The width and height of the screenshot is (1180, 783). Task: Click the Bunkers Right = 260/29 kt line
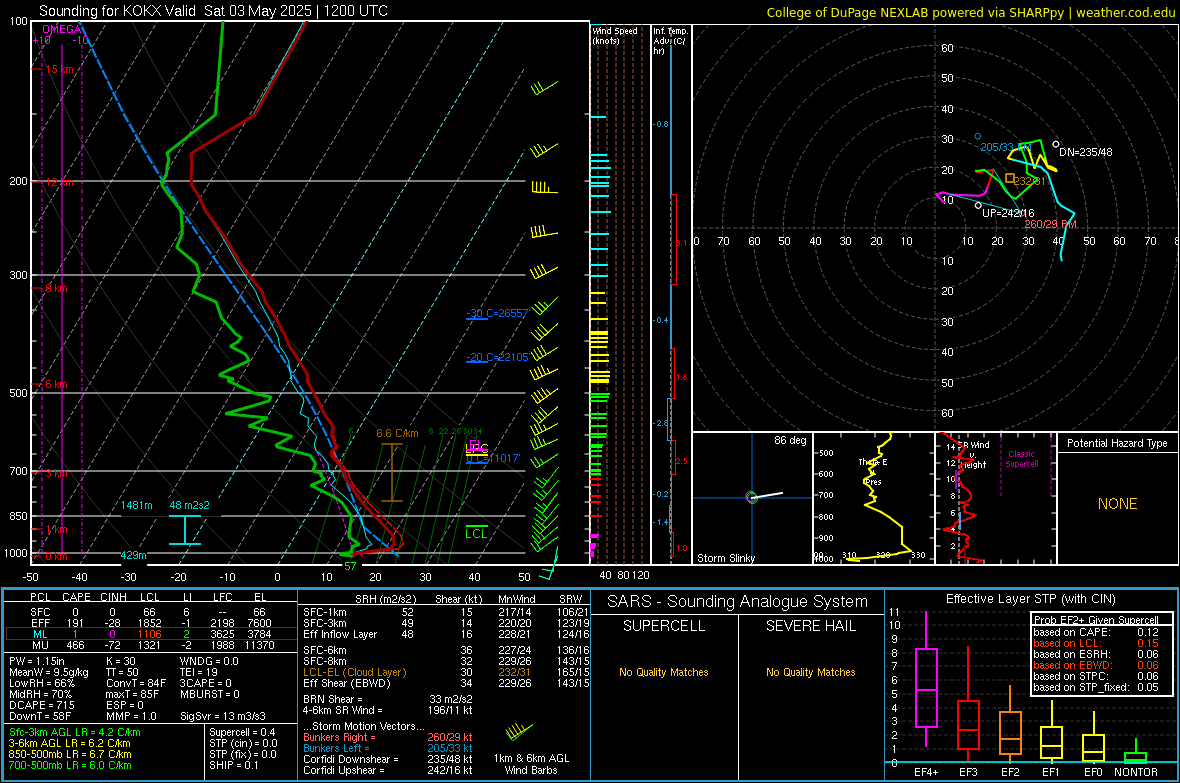point(388,737)
